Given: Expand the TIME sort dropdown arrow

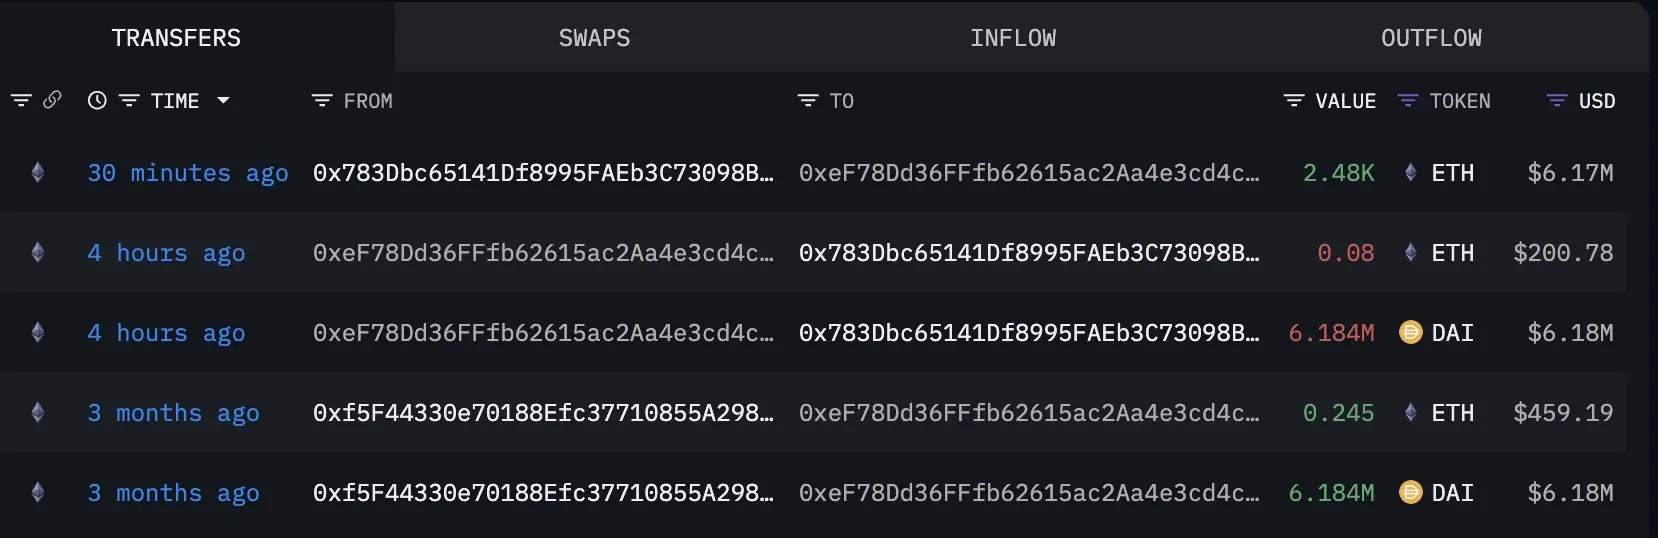Looking at the screenshot, I should (223, 100).
